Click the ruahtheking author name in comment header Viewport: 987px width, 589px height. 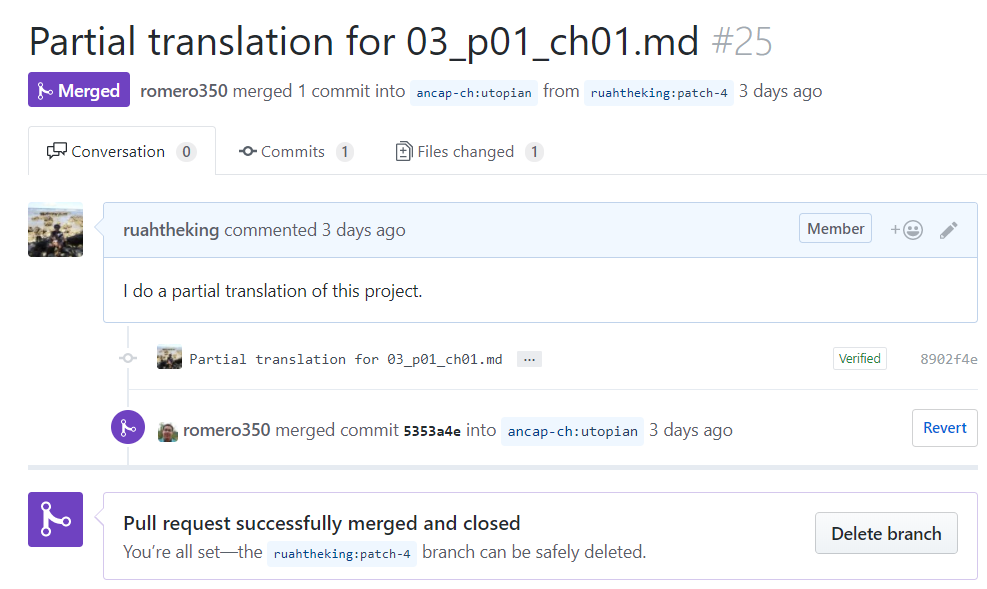[x=171, y=230]
